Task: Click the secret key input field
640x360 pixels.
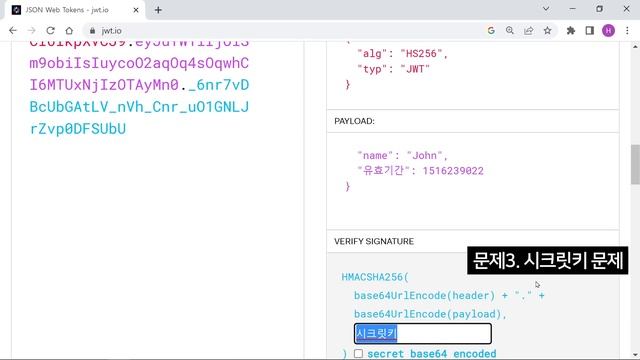Action: pos(422,333)
